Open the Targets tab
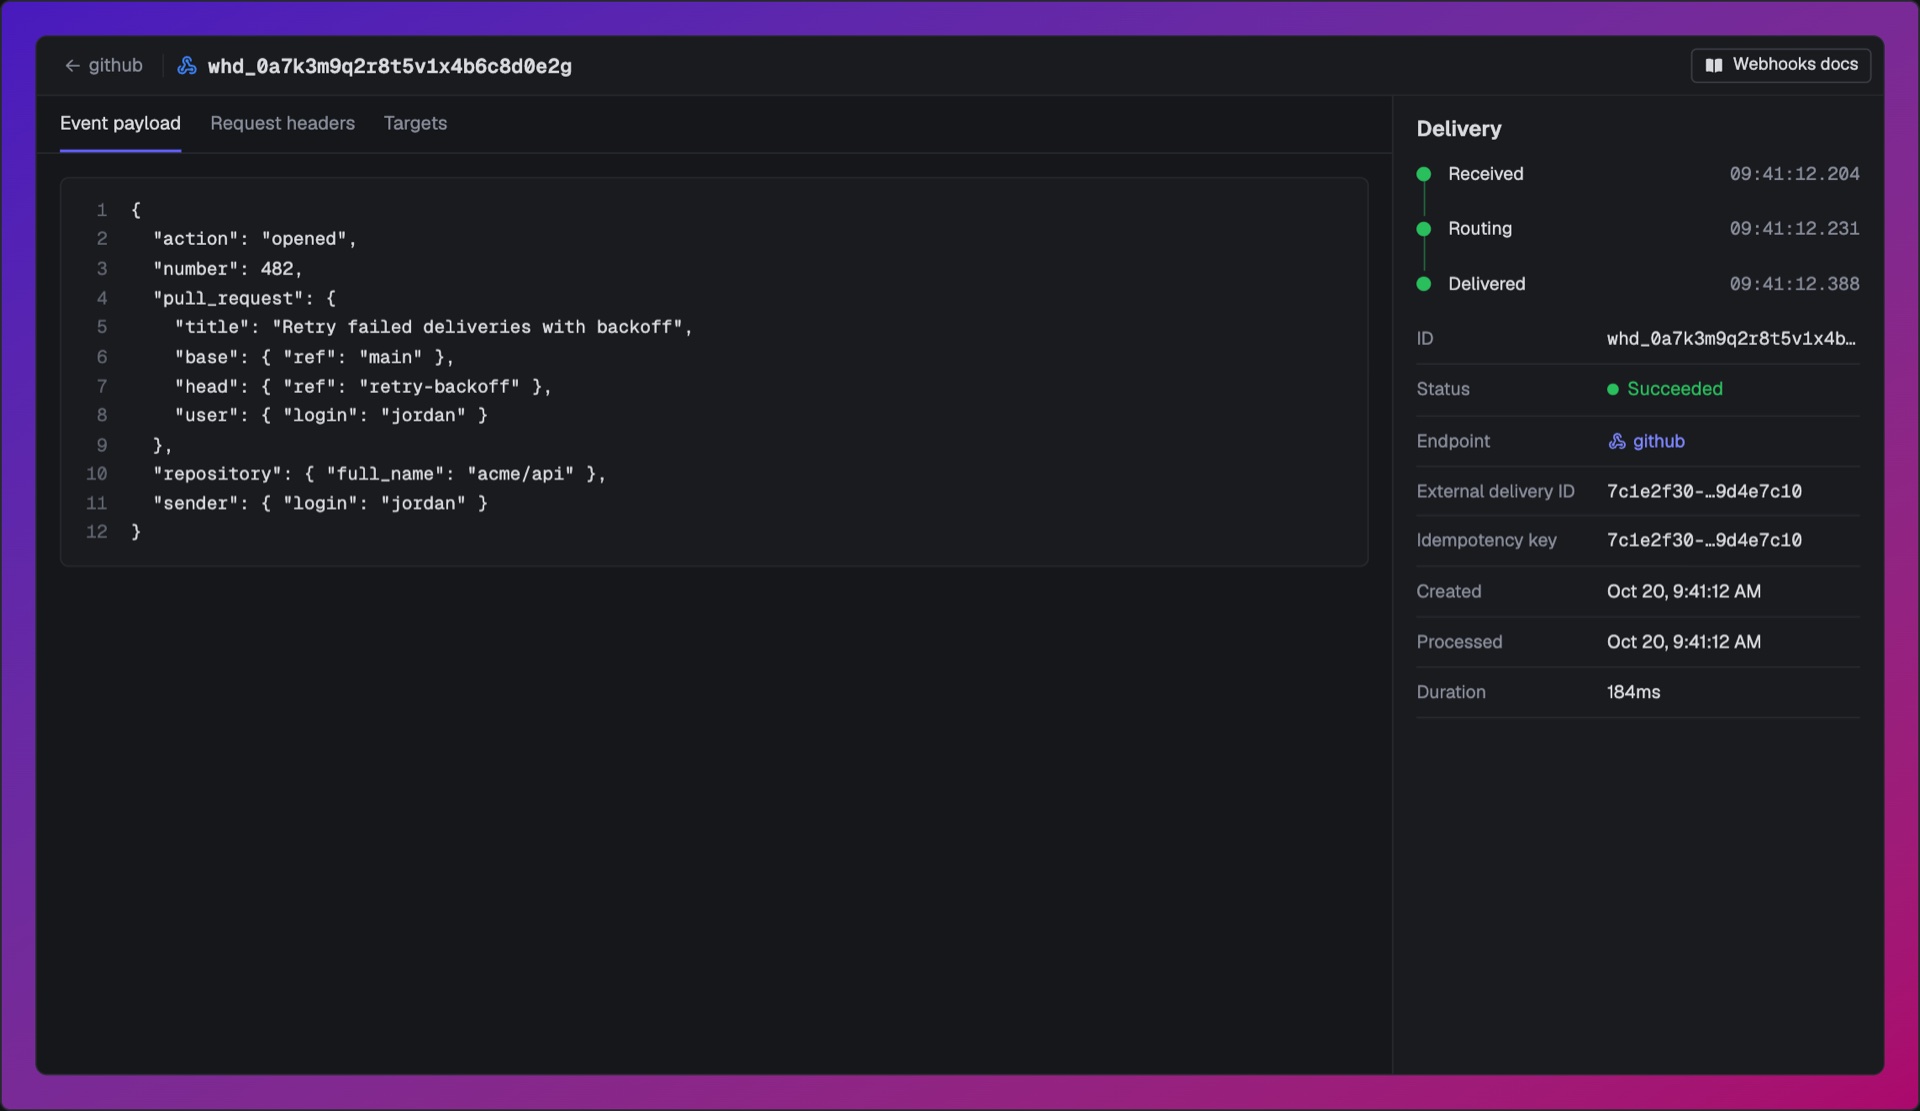Viewport: 1920px width, 1111px height. (x=415, y=124)
